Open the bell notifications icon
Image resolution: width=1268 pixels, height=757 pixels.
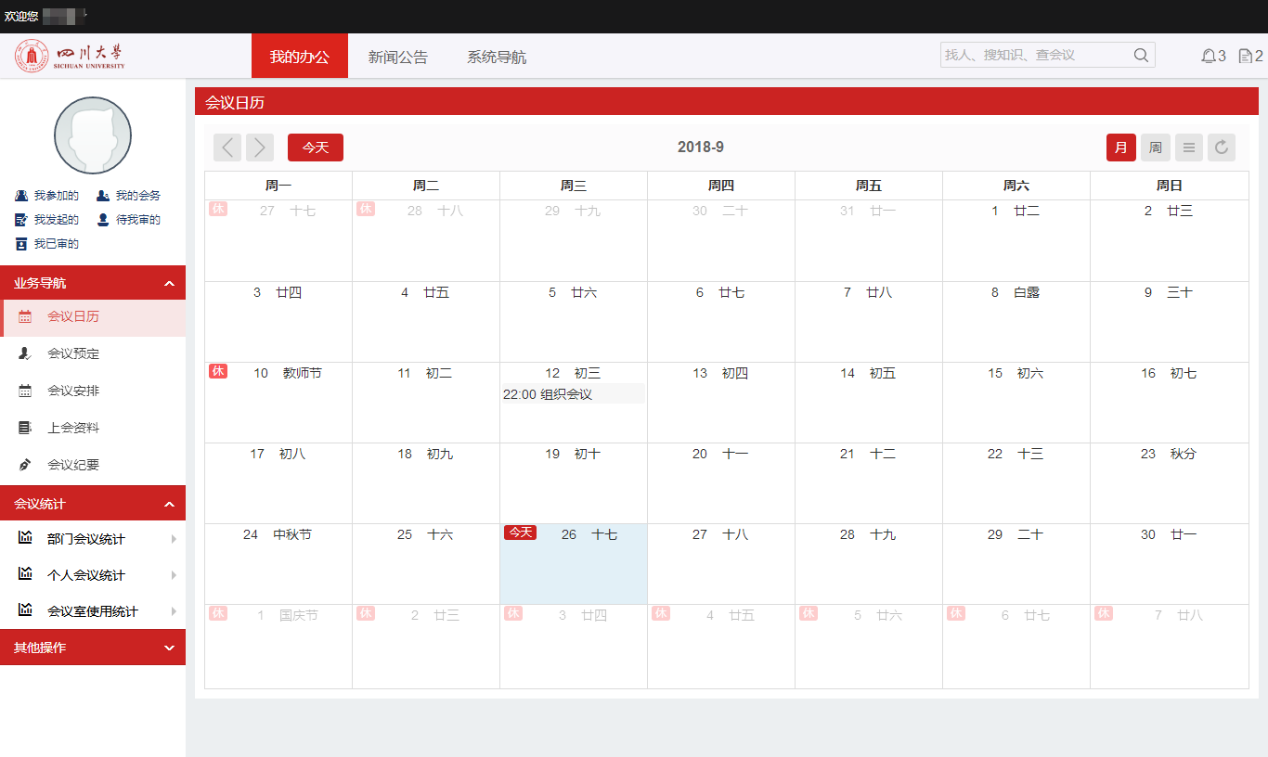[1208, 56]
